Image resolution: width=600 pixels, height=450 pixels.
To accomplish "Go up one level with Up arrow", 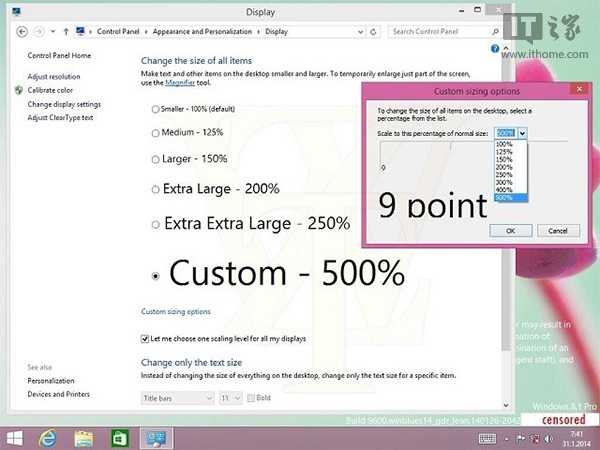I will [66, 32].
